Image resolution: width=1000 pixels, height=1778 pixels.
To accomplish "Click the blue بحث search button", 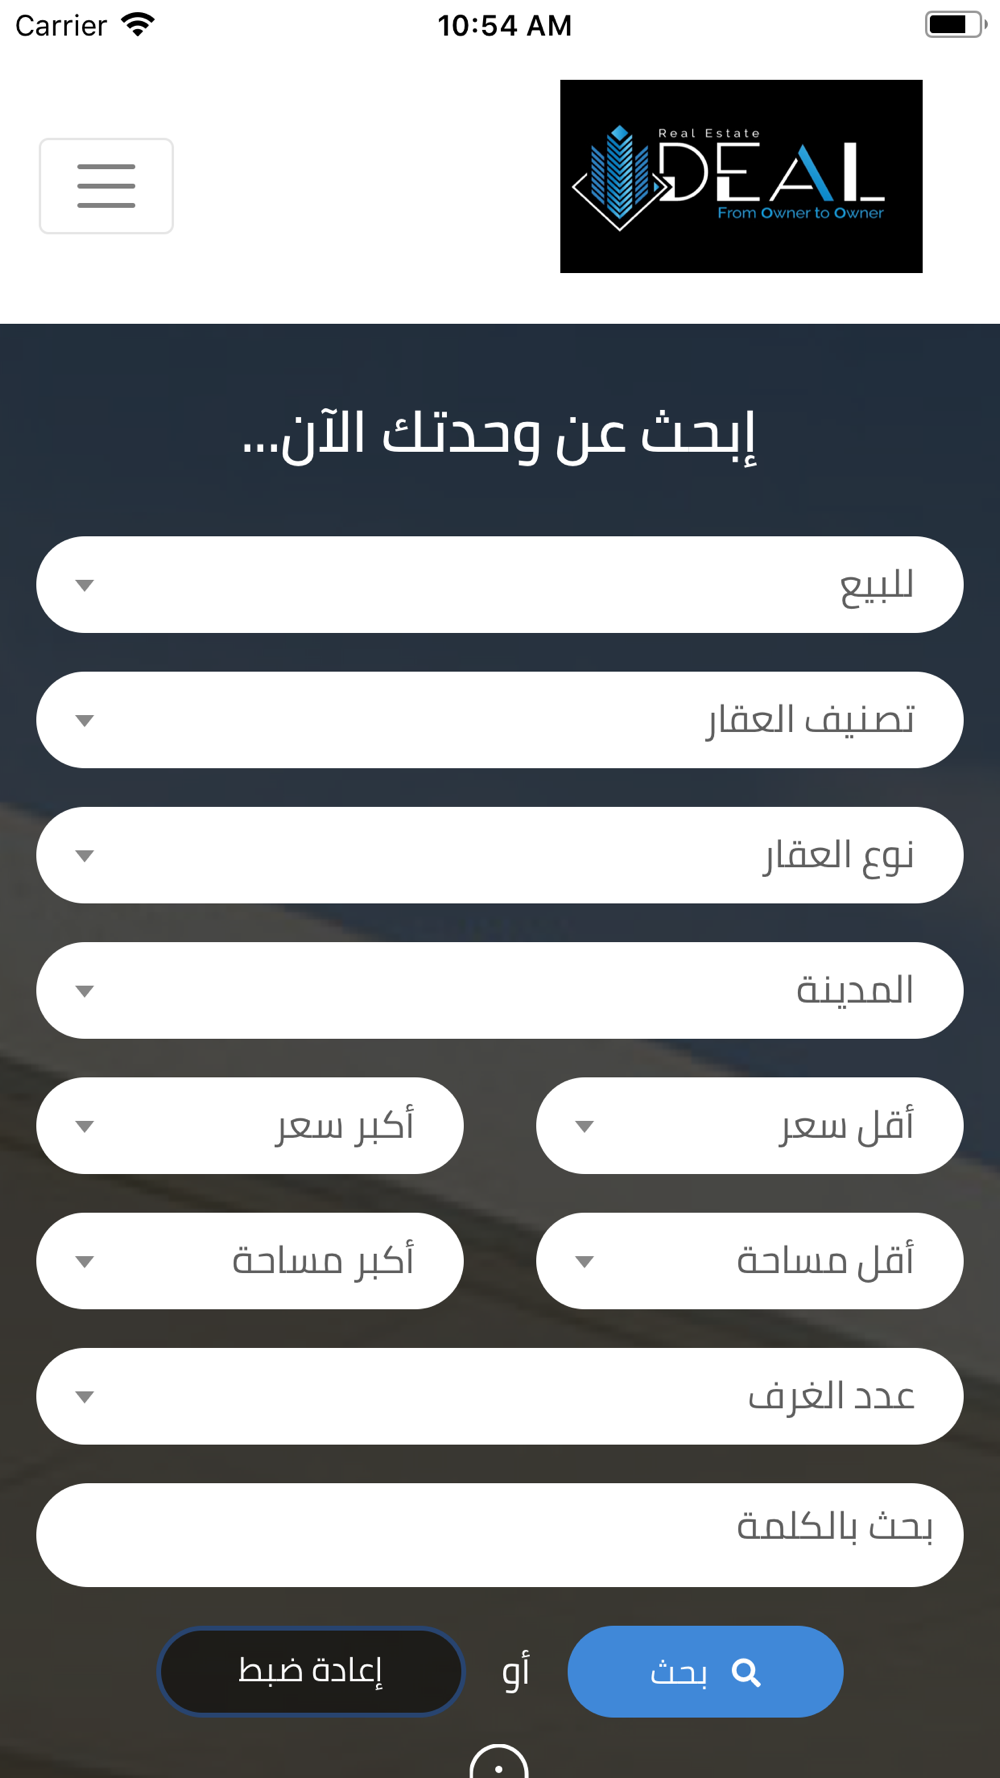I will point(705,1672).
